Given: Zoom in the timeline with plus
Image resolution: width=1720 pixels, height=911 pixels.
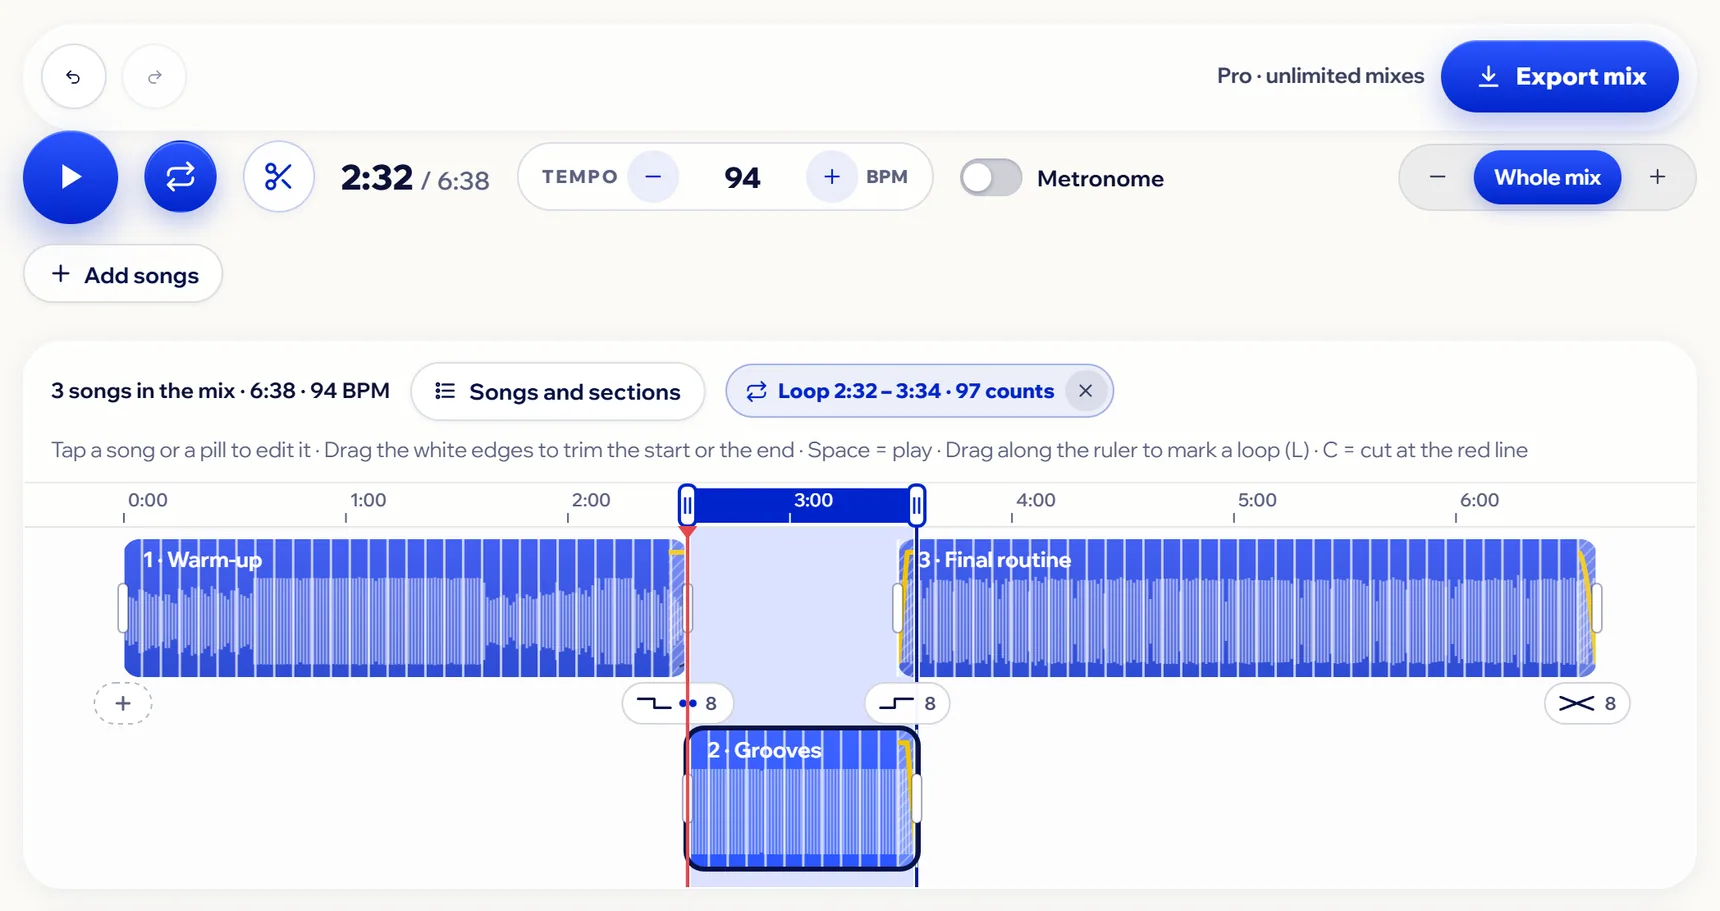Looking at the screenshot, I should click(x=1657, y=177).
